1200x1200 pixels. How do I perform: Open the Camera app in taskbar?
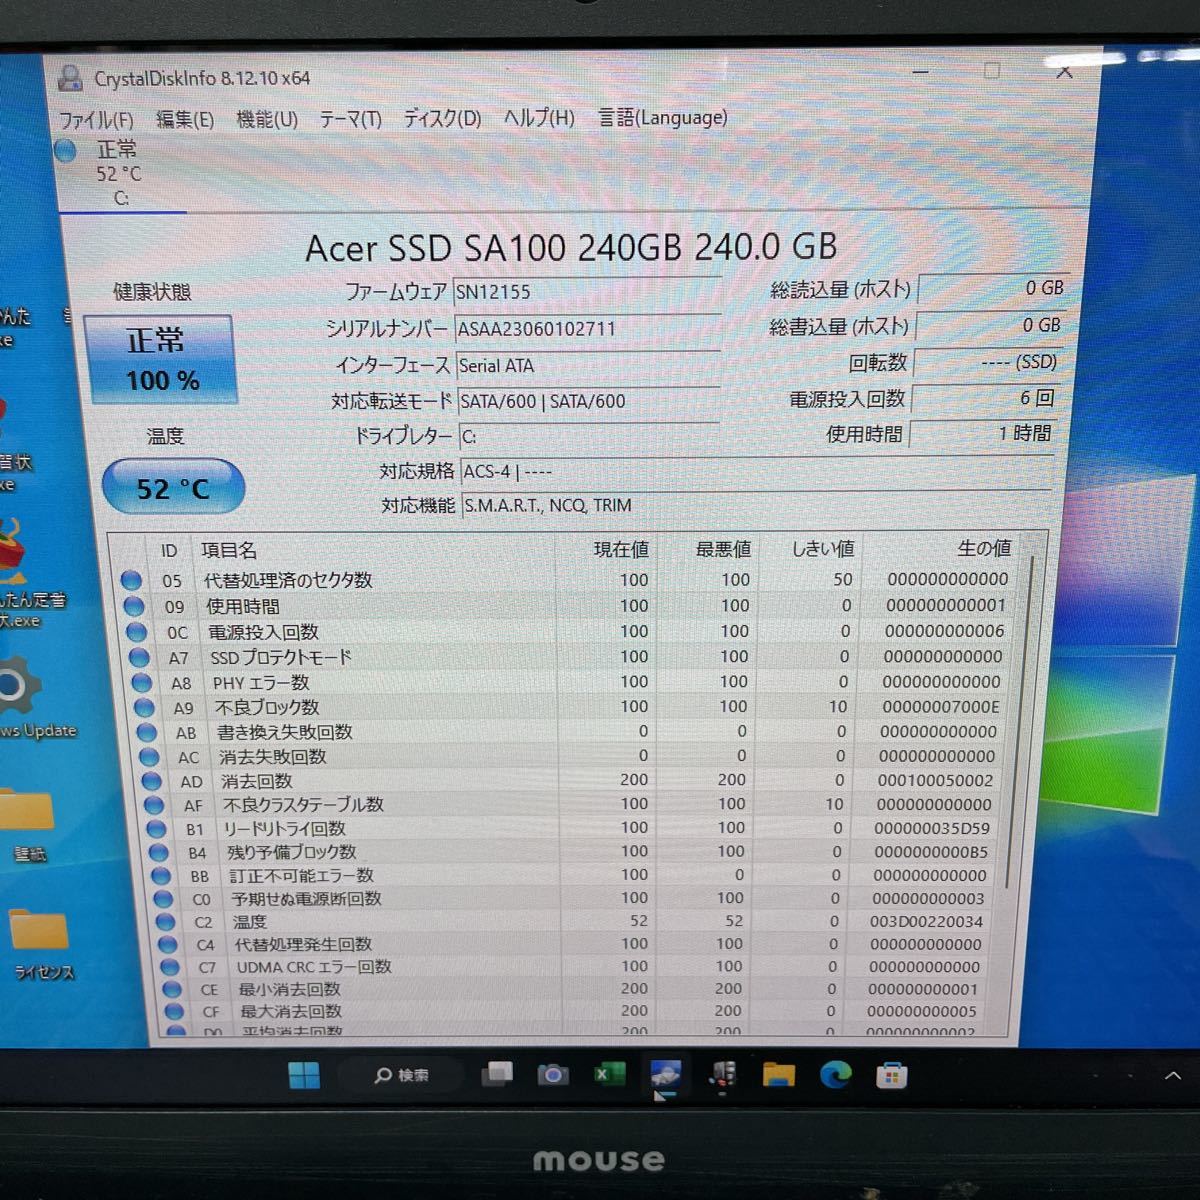[552, 1075]
